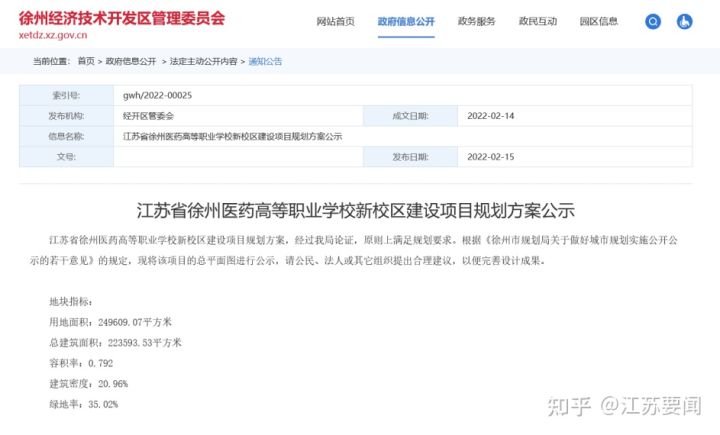This screenshot has width=720, height=435.
Task: Click the 建筑密度 20.96% line
Action: click(x=89, y=384)
